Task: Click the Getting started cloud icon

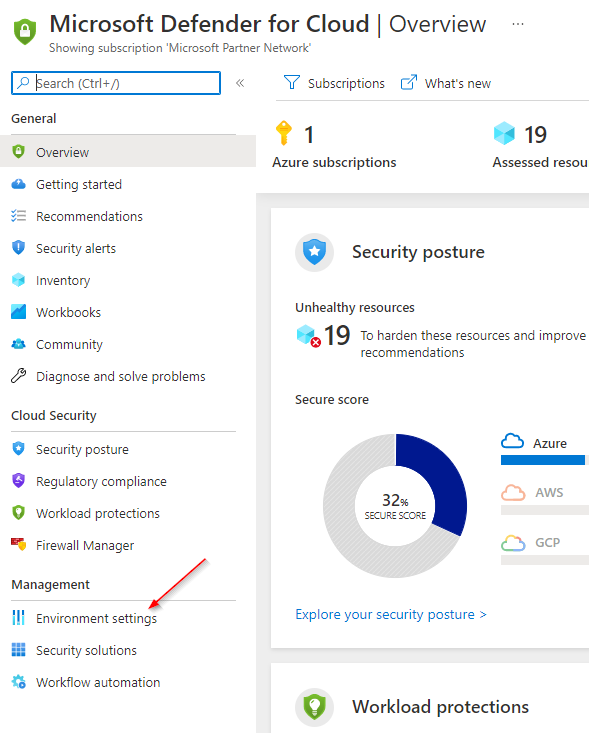Action: coord(18,184)
